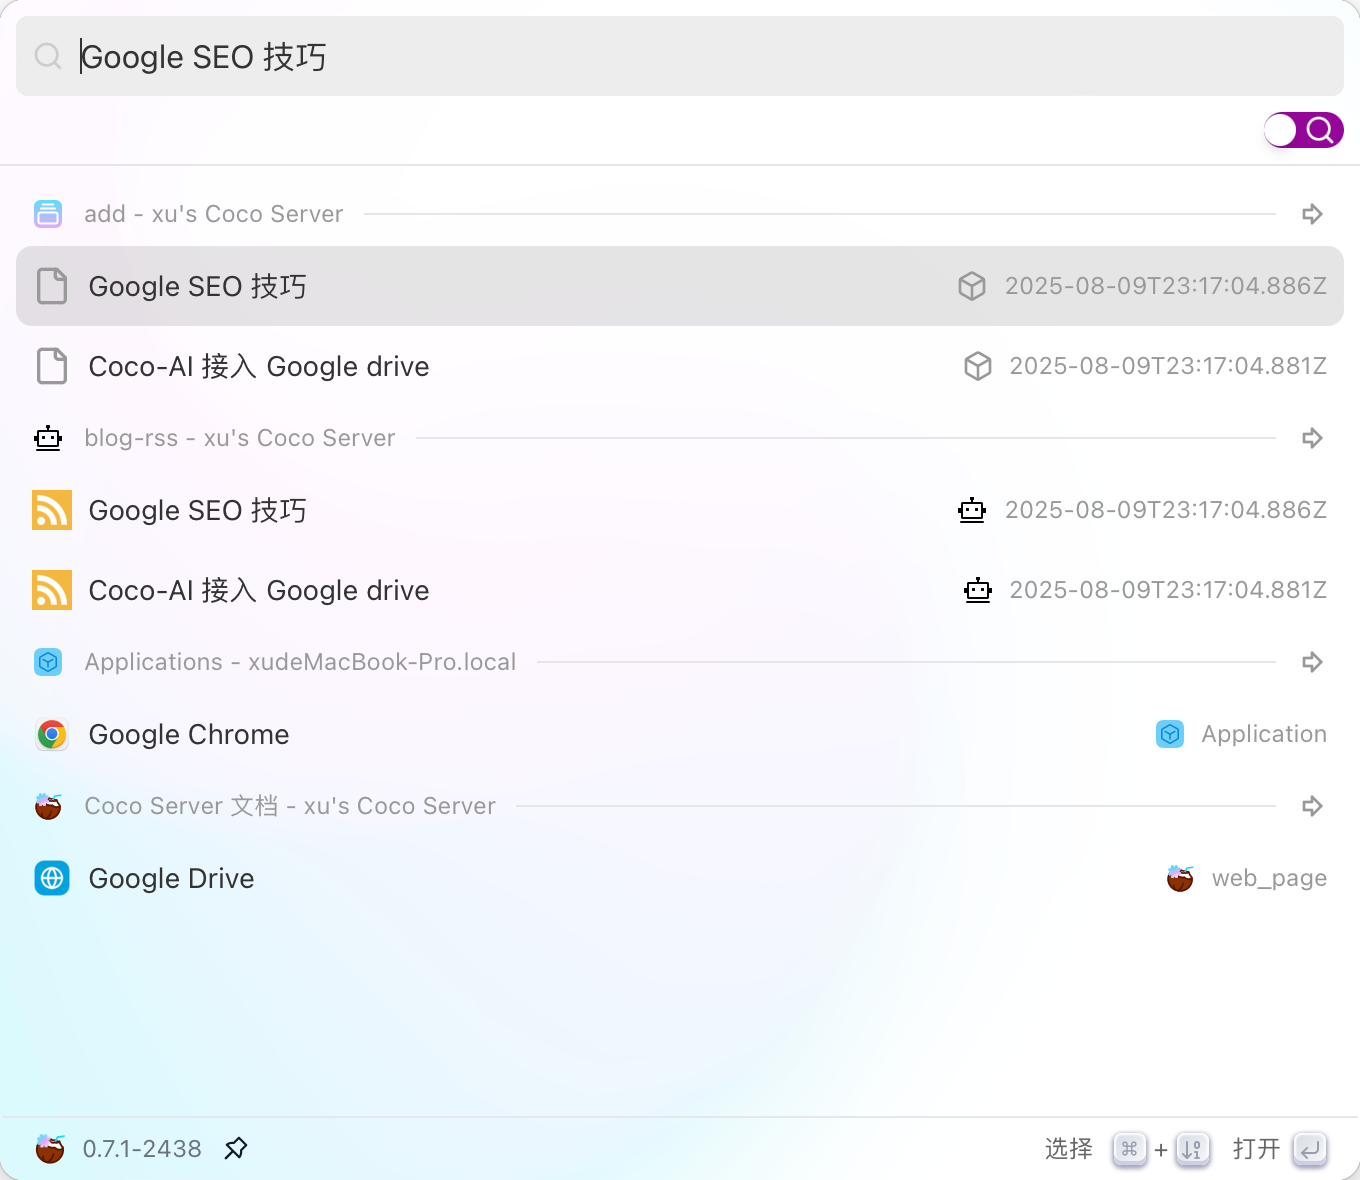Open Coco-AI 接入 Google drive RSS feed result
This screenshot has width=1360, height=1180.
tap(680, 590)
